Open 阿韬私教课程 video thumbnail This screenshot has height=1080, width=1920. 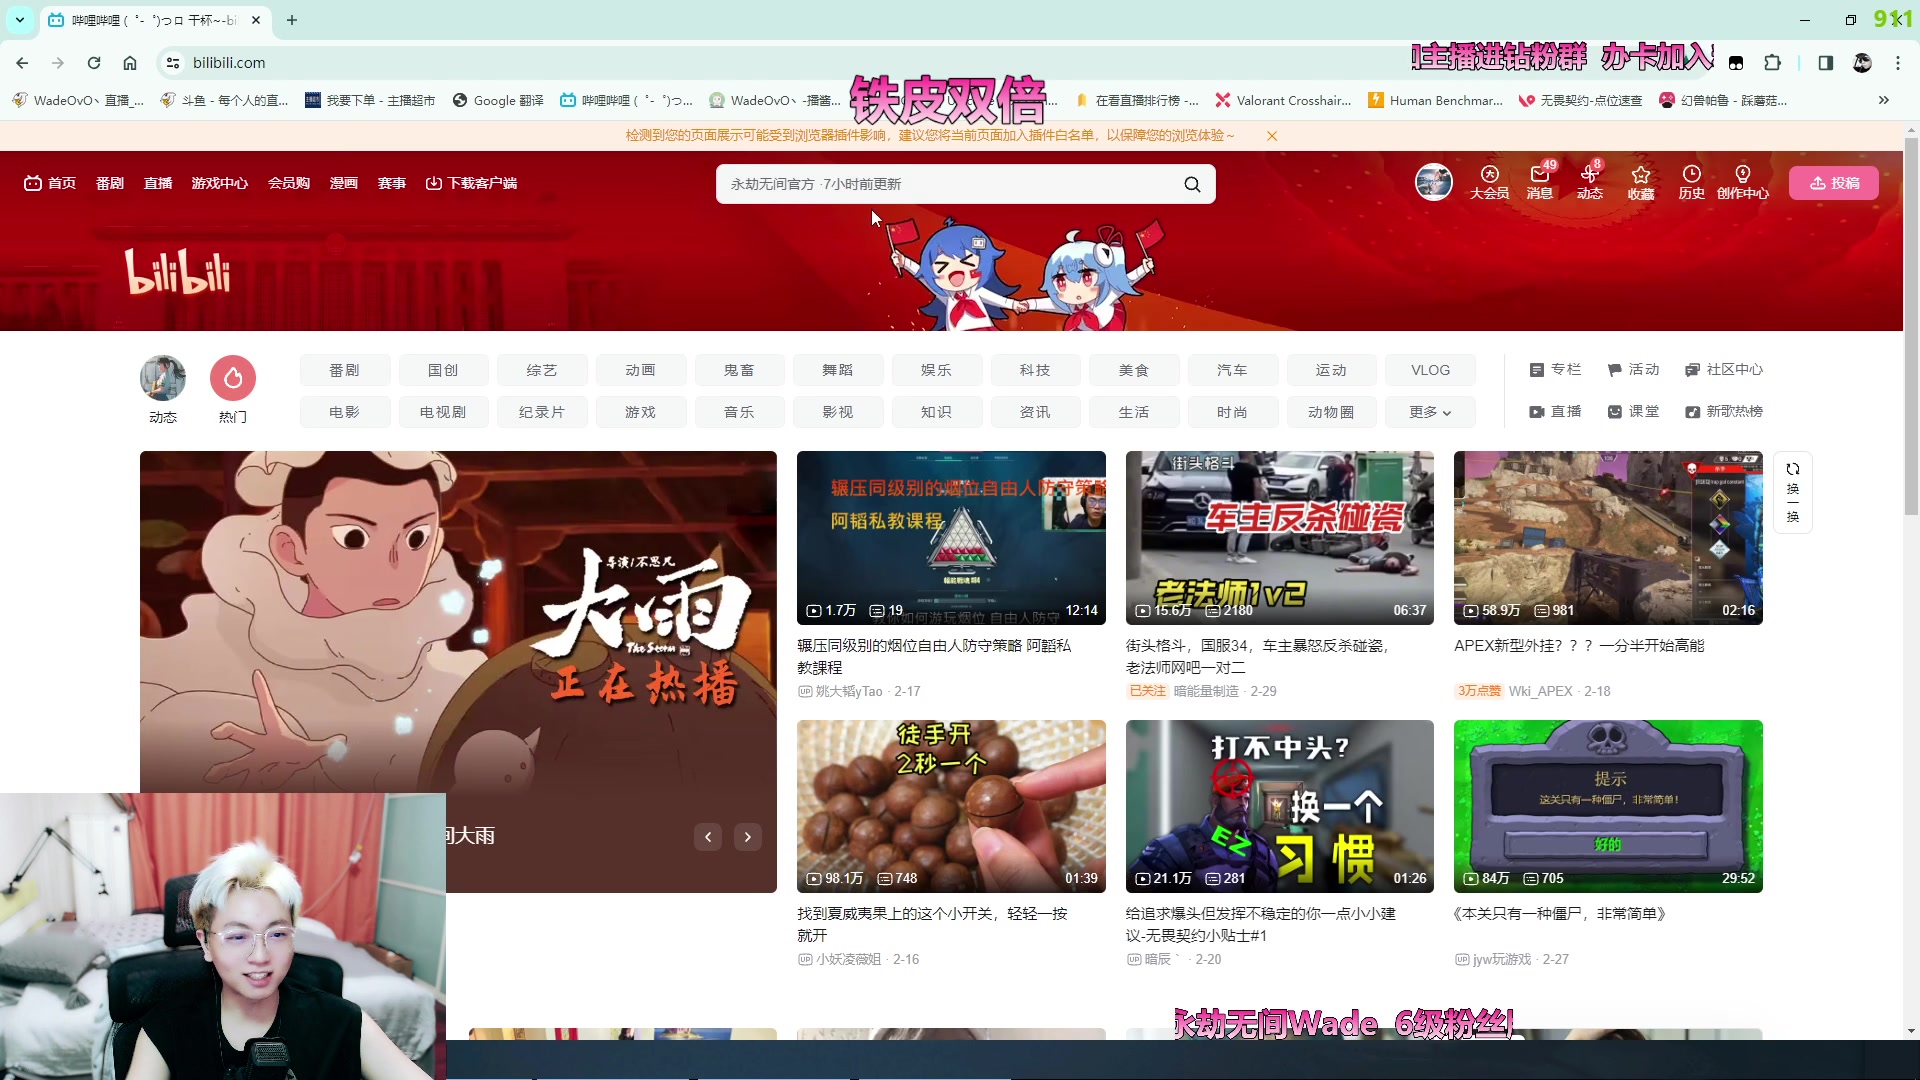point(951,538)
